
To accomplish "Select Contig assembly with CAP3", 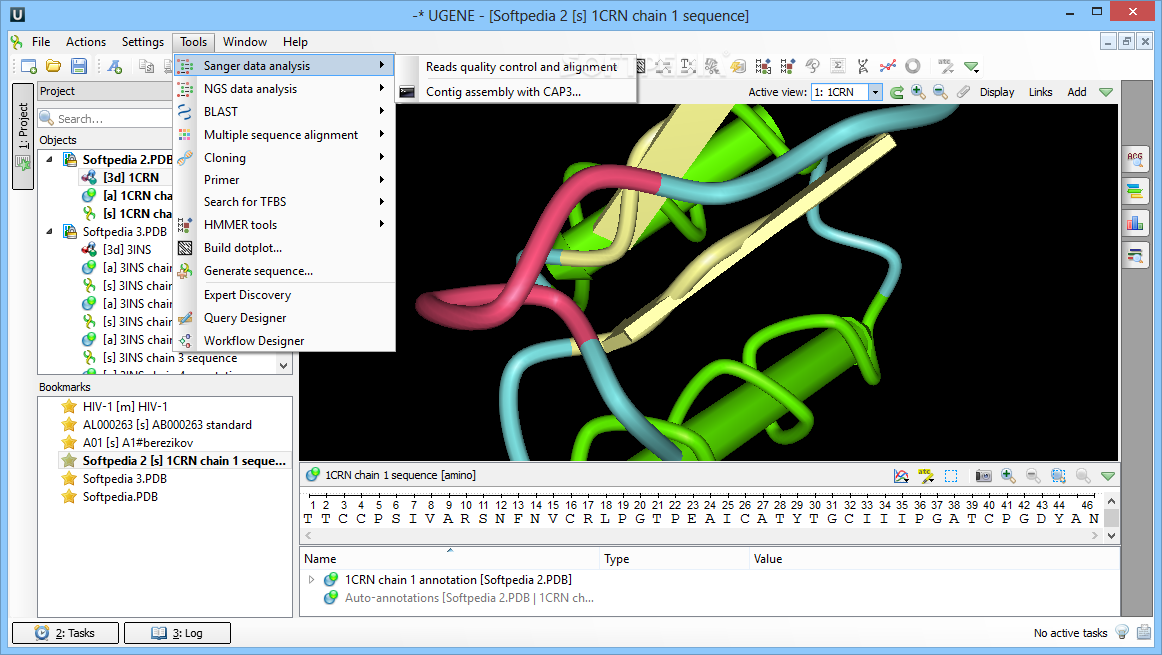I will tap(517, 92).
